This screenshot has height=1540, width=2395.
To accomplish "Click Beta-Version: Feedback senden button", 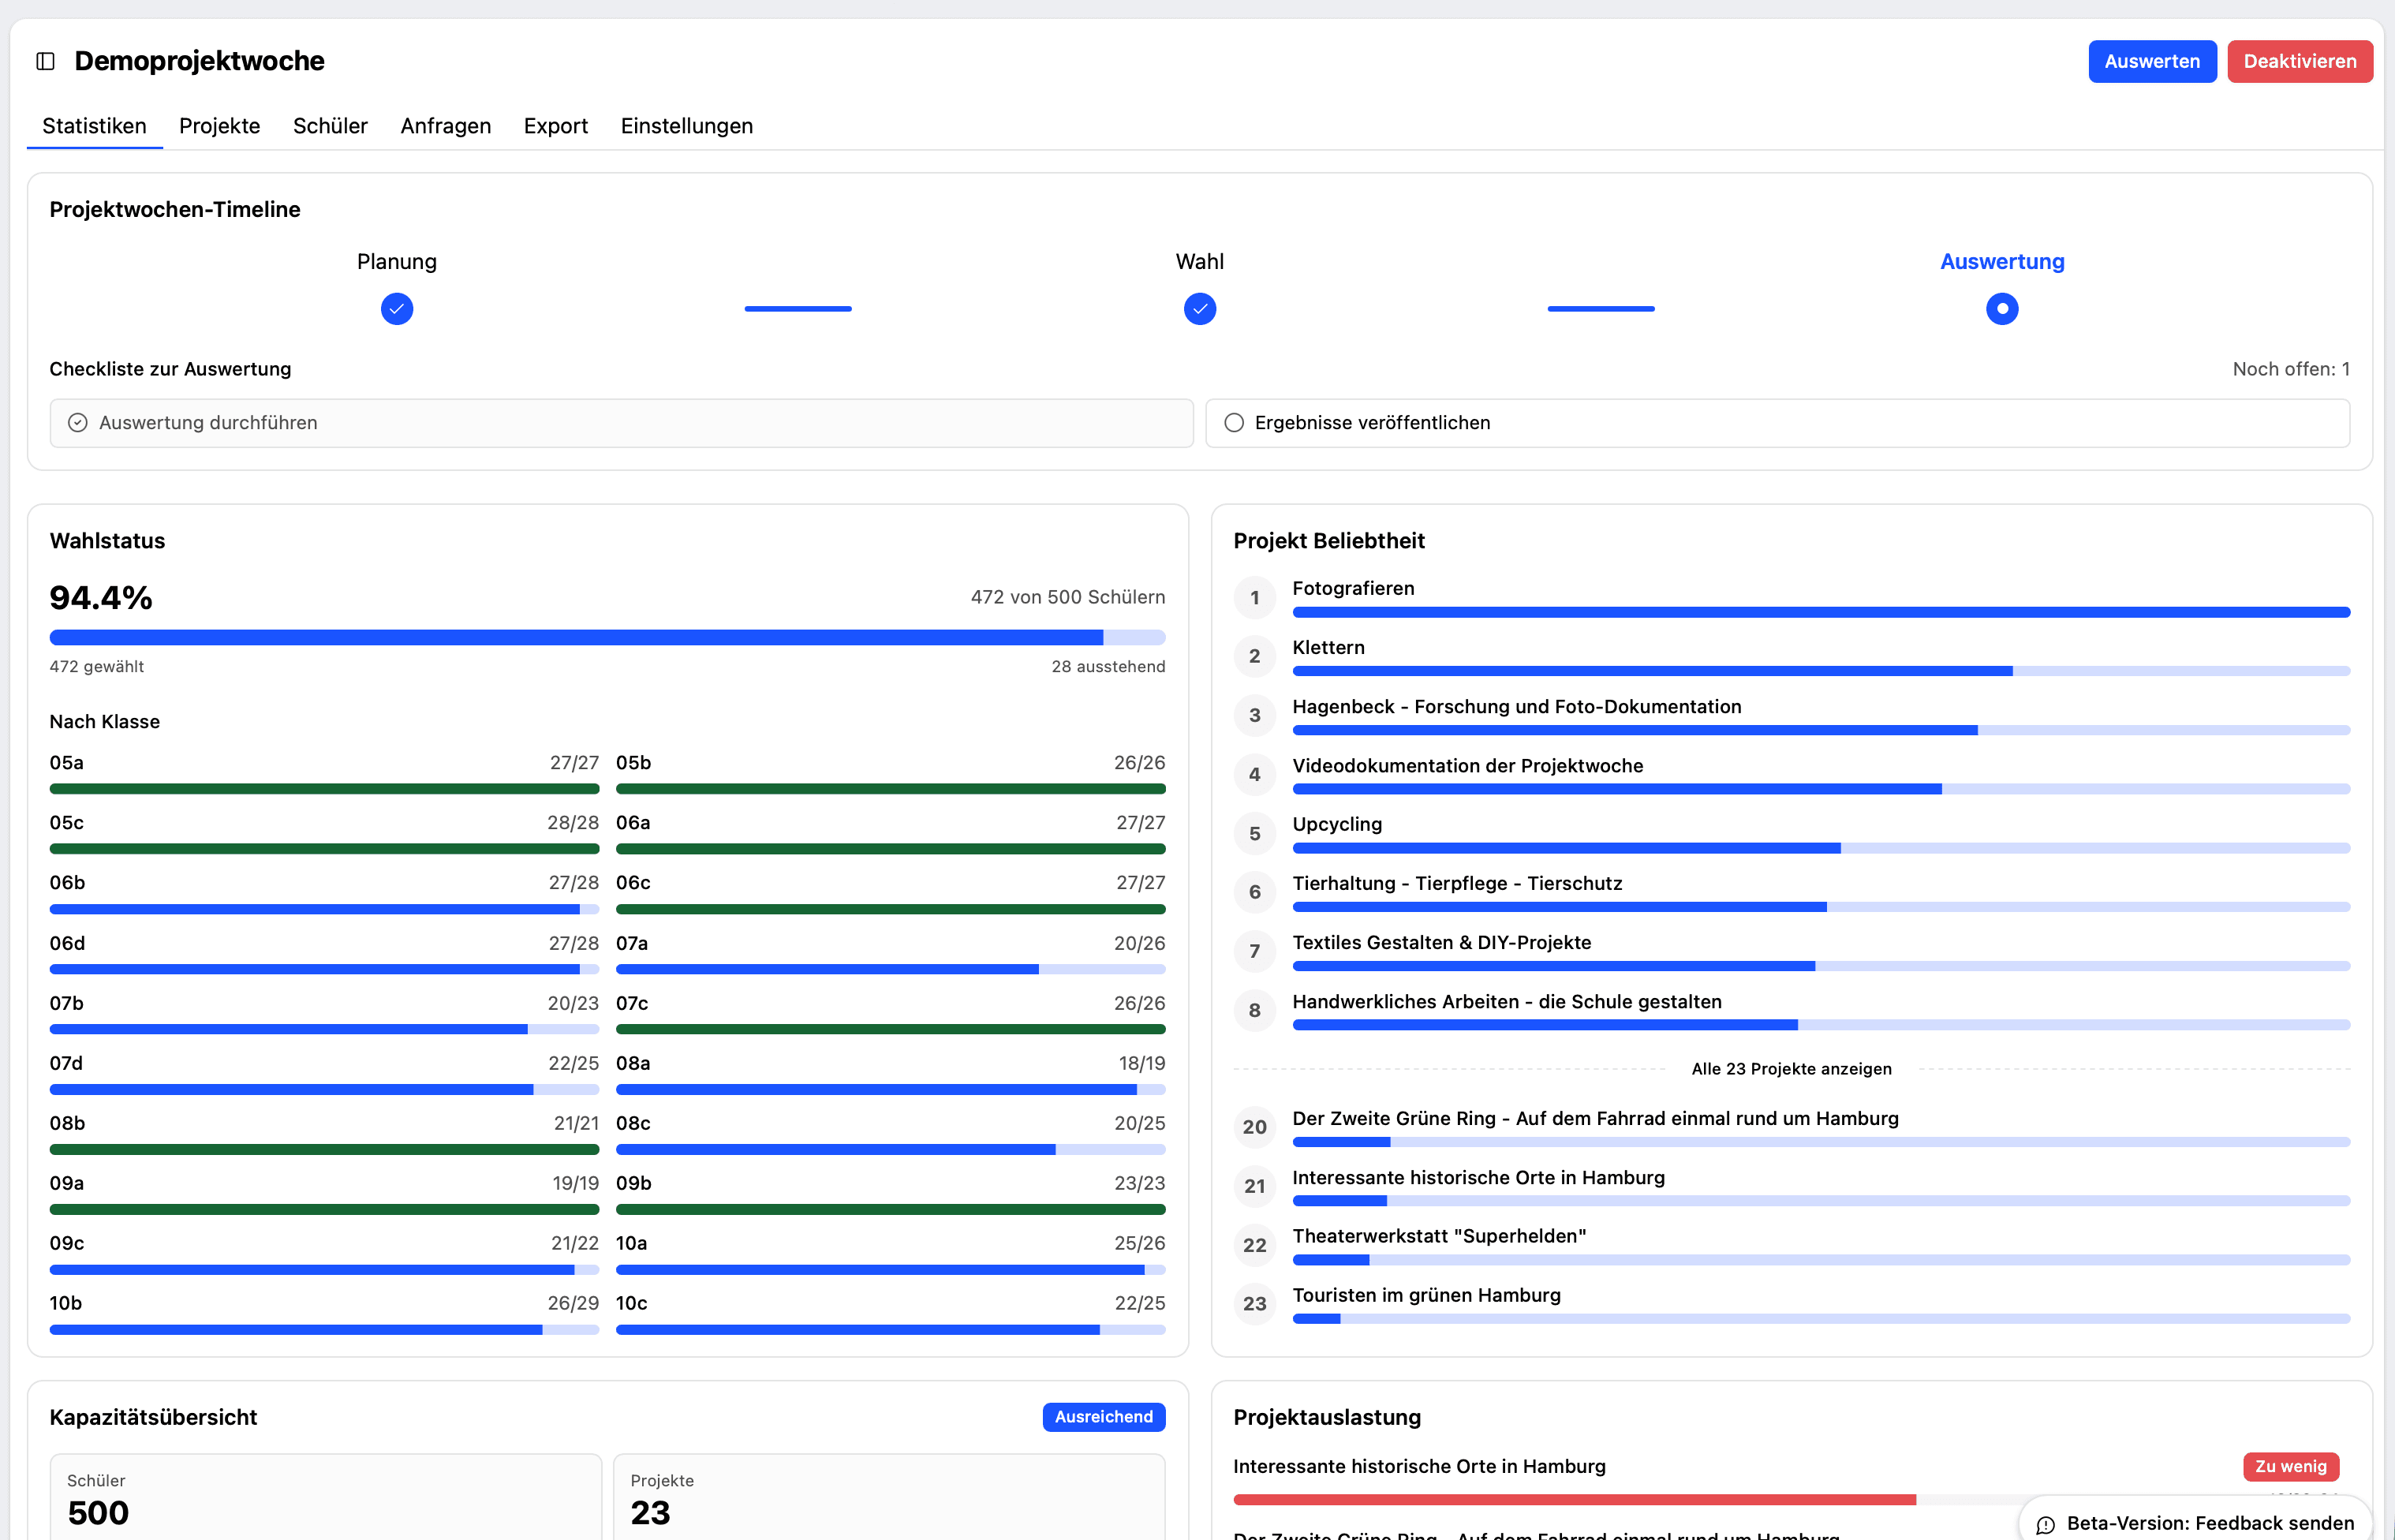I will point(2196,1522).
